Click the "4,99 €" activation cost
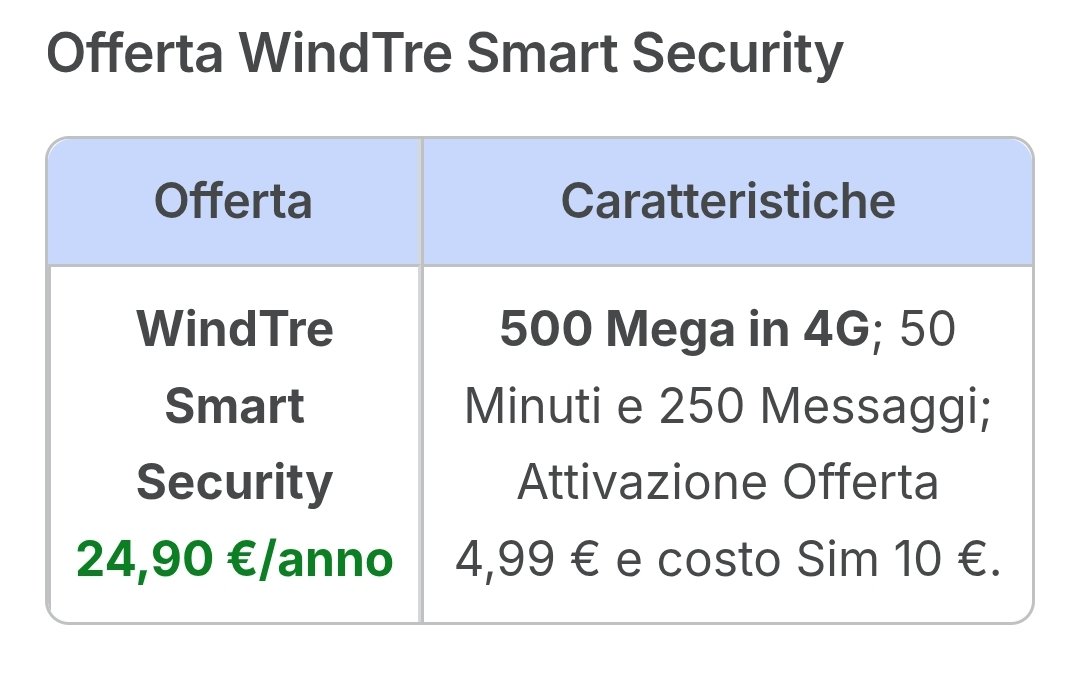Viewport: 1080px width, 679px height. [x=527, y=561]
